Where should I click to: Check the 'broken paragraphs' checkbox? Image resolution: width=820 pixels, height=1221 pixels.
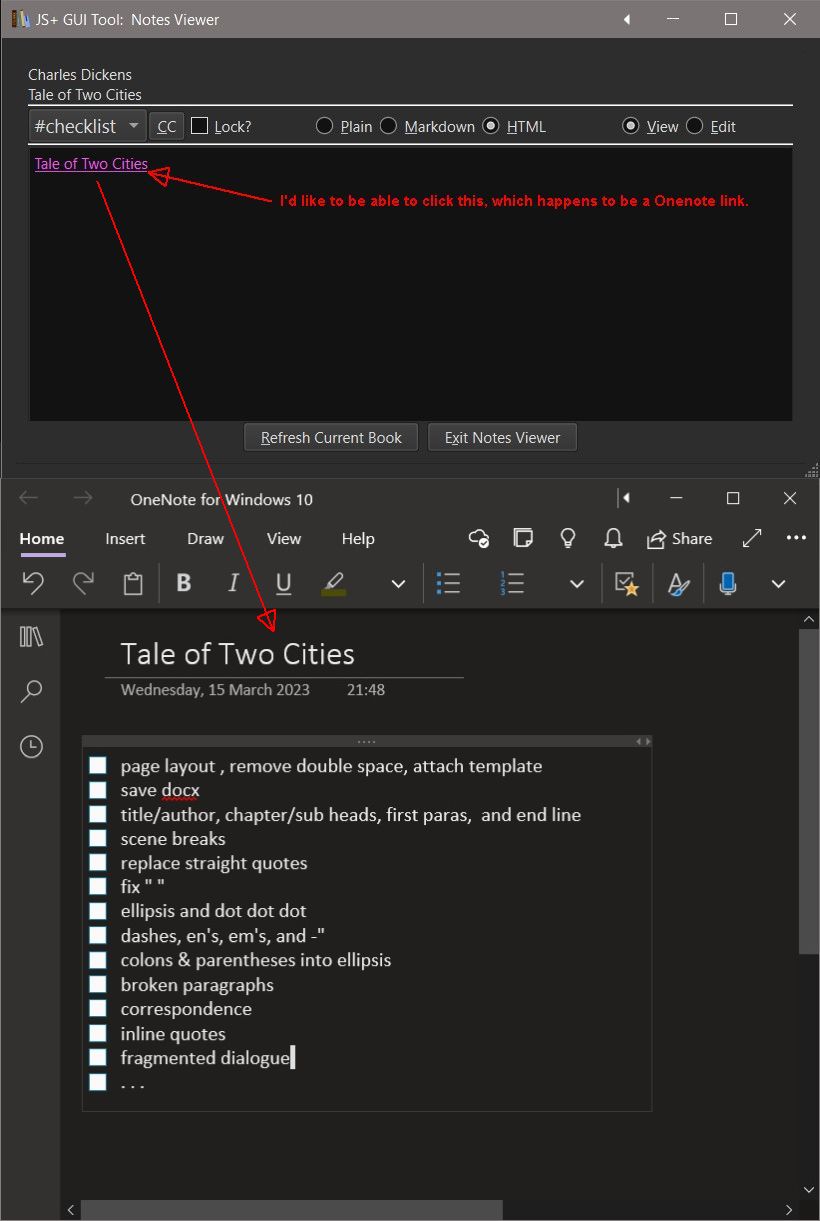point(97,984)
